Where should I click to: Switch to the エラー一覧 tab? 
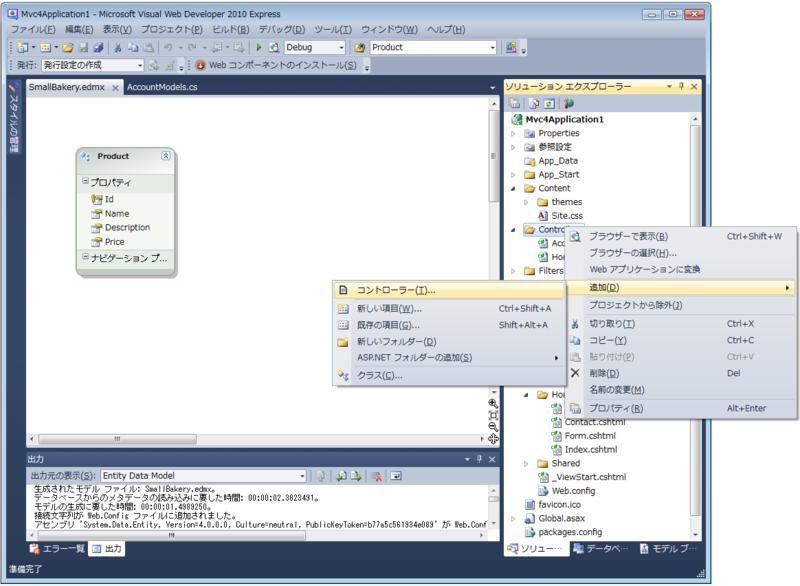pos(58,549)
